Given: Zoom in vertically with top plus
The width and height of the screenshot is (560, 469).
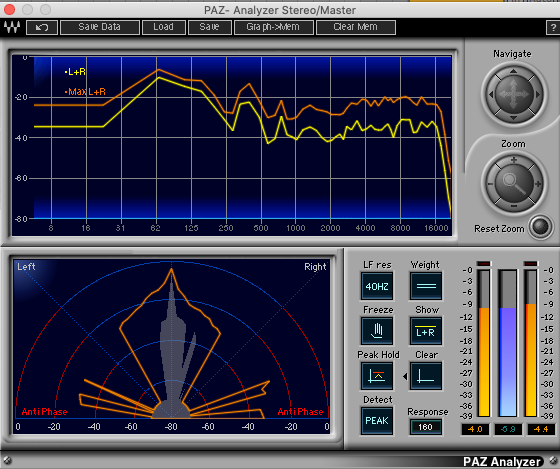Looking at the screenshot, I should (x=514, y=160).
